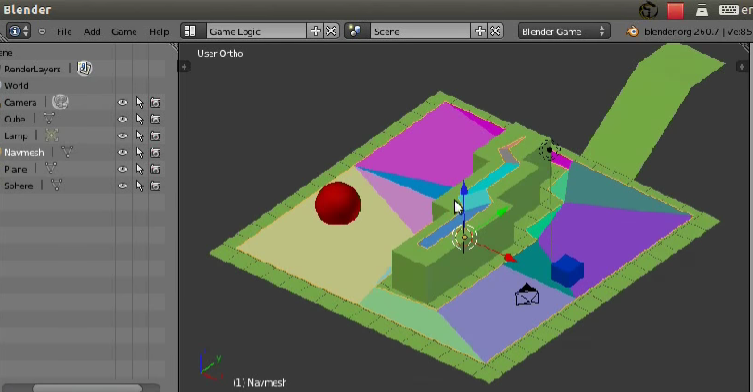Click the red record indicator in system tray
The width and height of the screenshot is (753, 392).
(675, 11)
